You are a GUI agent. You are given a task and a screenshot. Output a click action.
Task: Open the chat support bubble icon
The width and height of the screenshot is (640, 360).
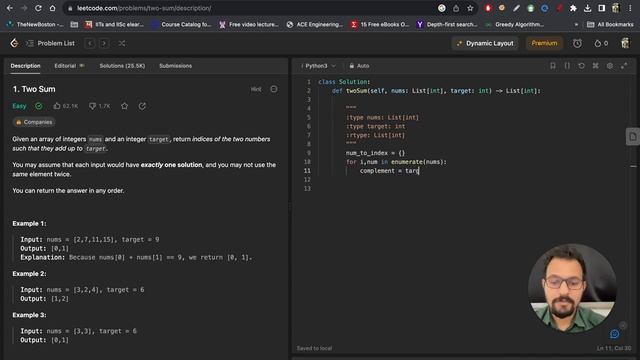point(615,334)
